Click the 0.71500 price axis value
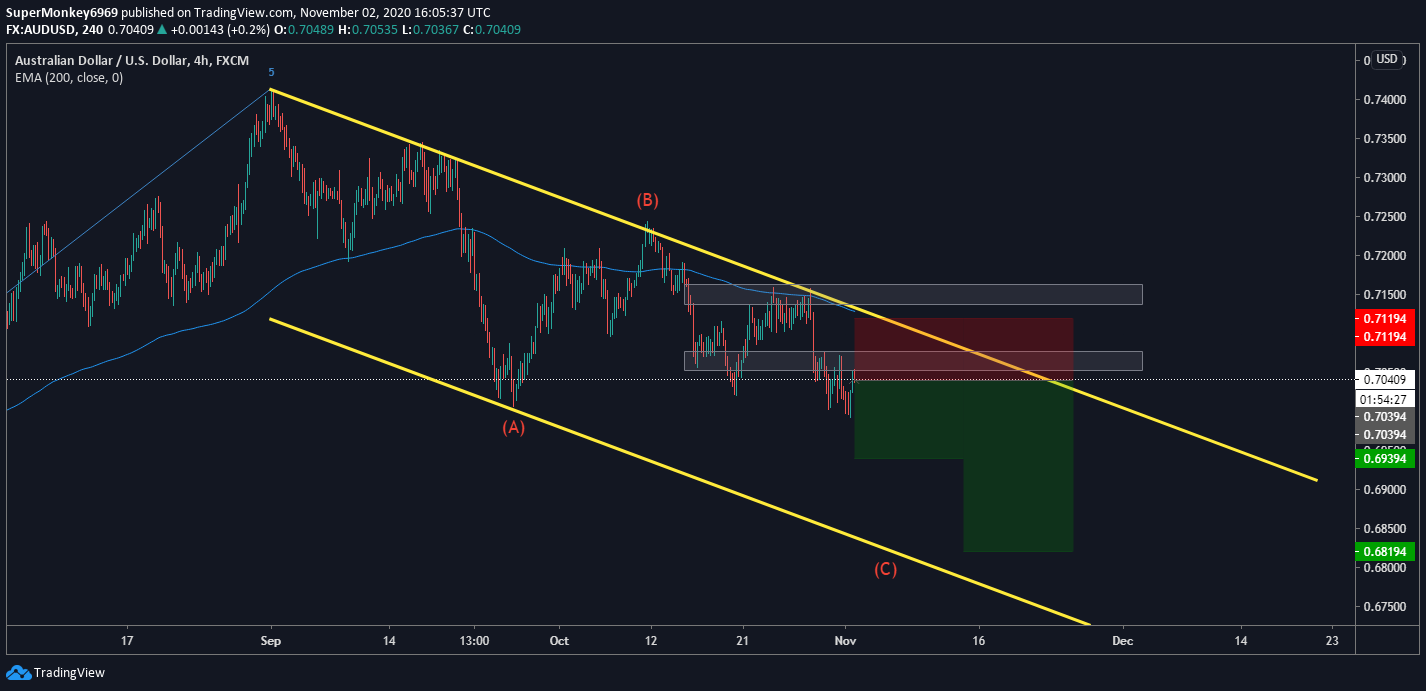1426x691 pixels. (x=1386, y=295)
